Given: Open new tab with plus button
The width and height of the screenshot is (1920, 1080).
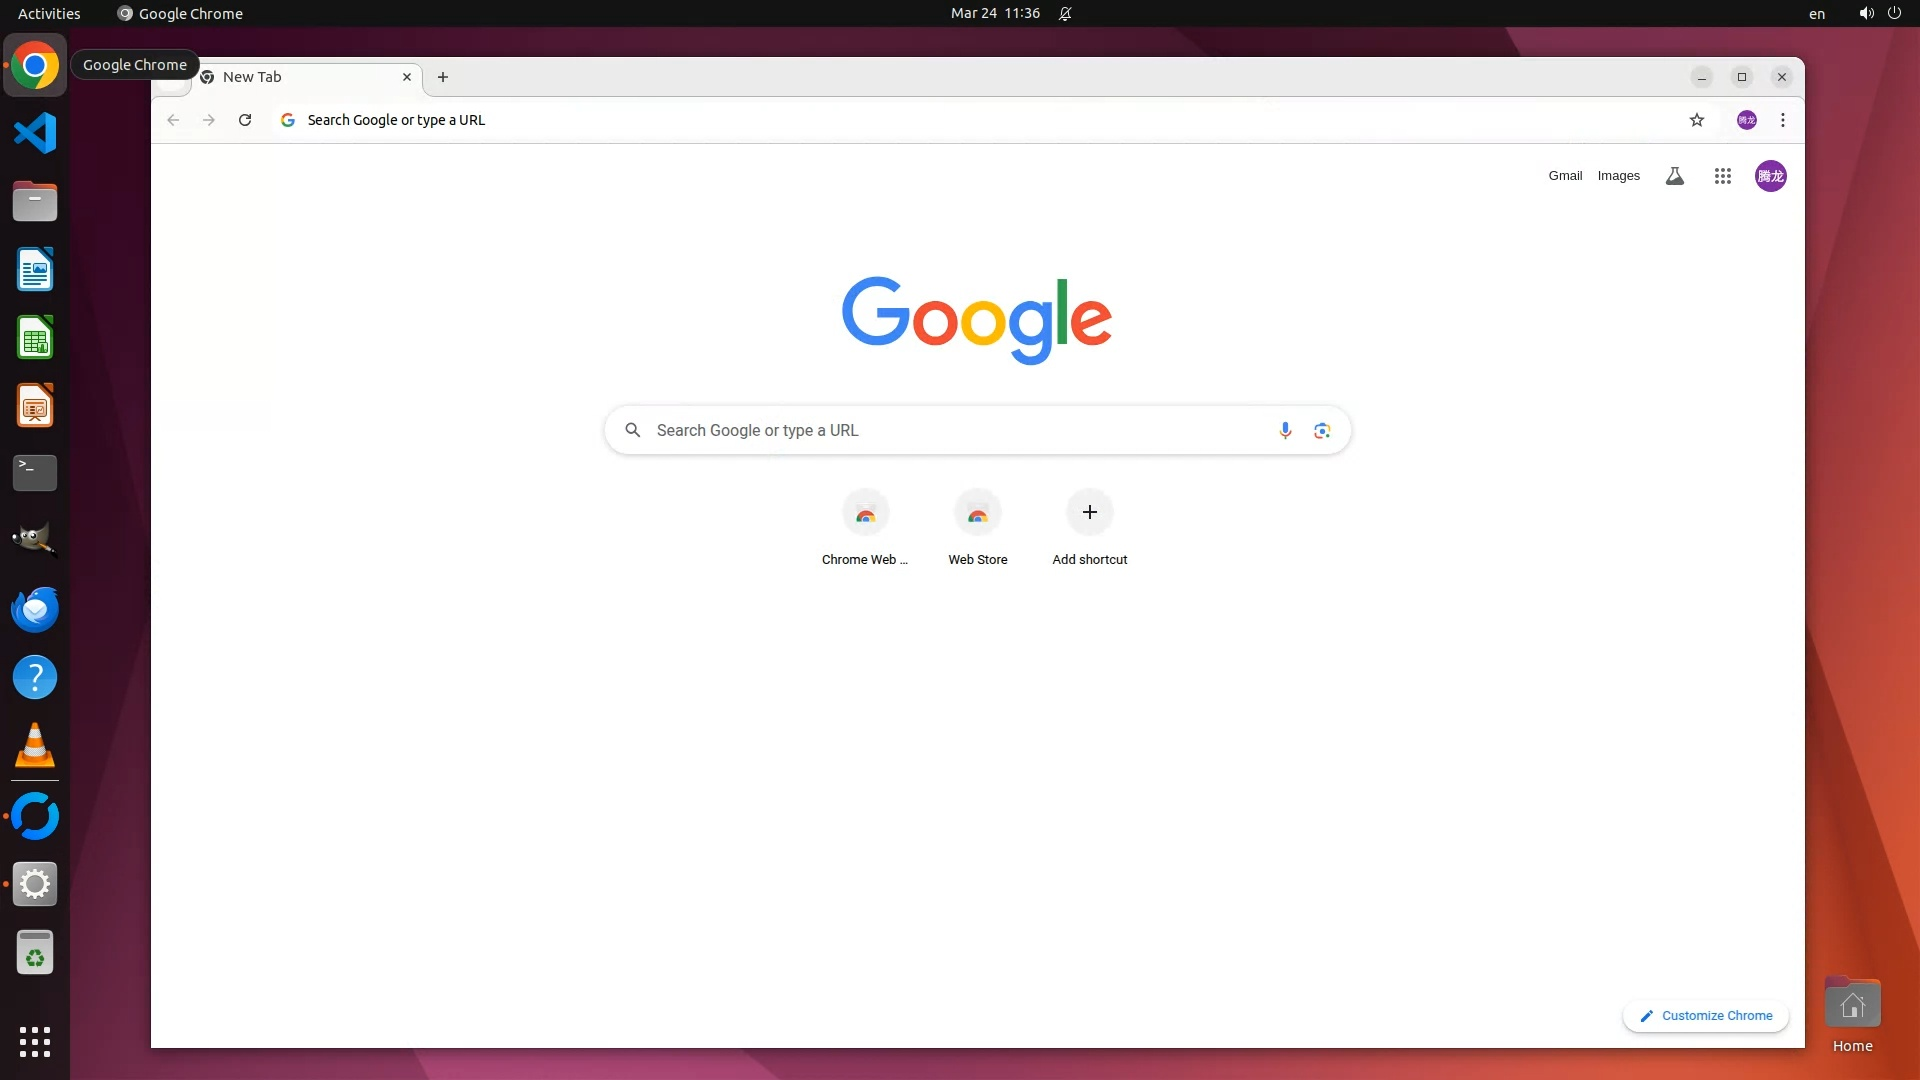Looking at the screenshot, I should point(443,77).
